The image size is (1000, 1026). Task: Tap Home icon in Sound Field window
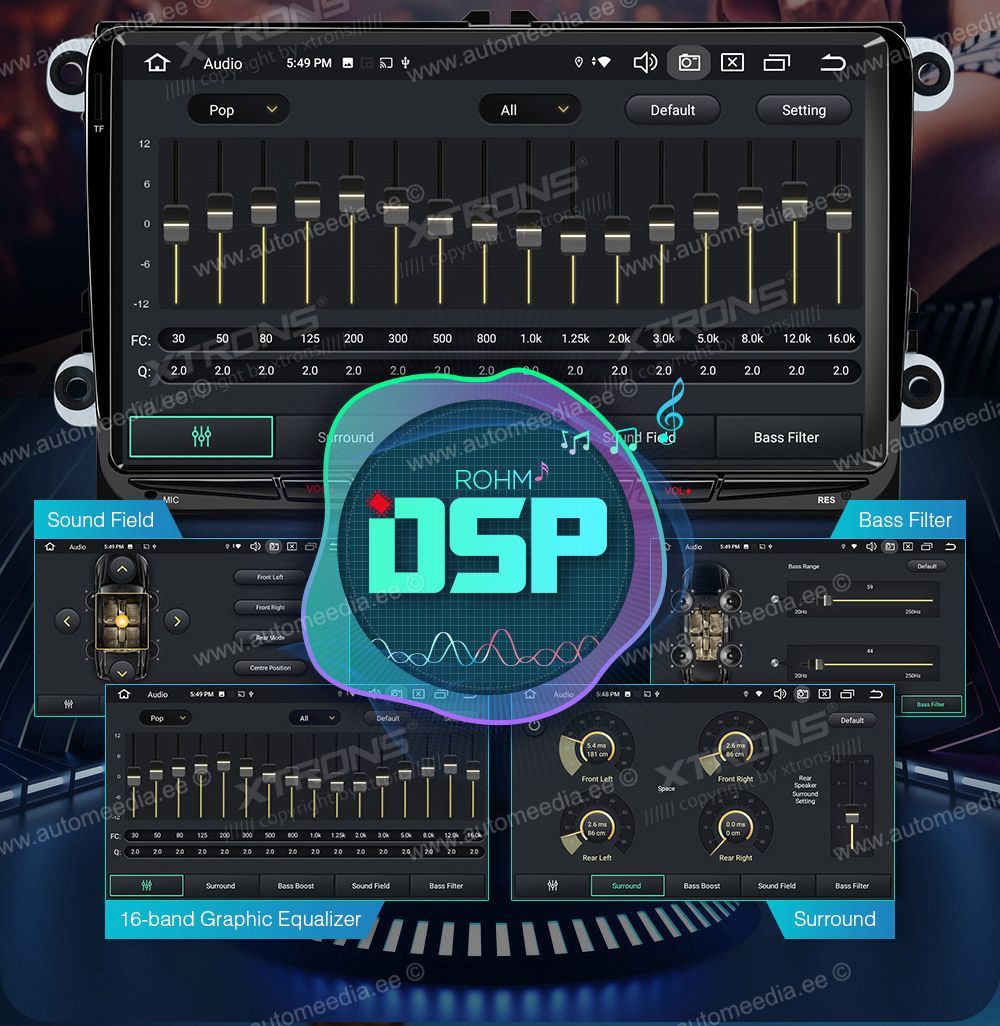click(x=50, y=546)
